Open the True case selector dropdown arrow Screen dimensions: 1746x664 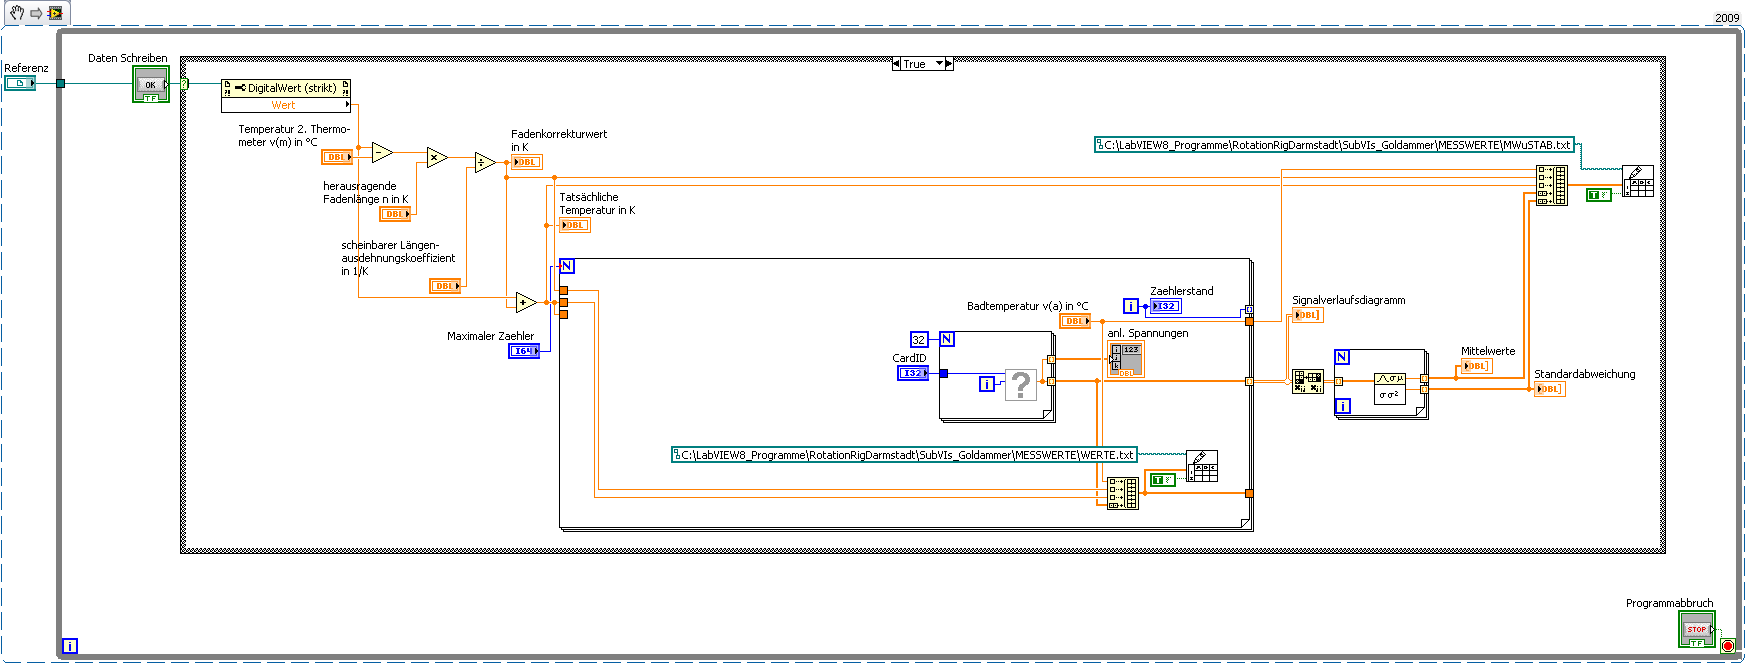[939, 64]
